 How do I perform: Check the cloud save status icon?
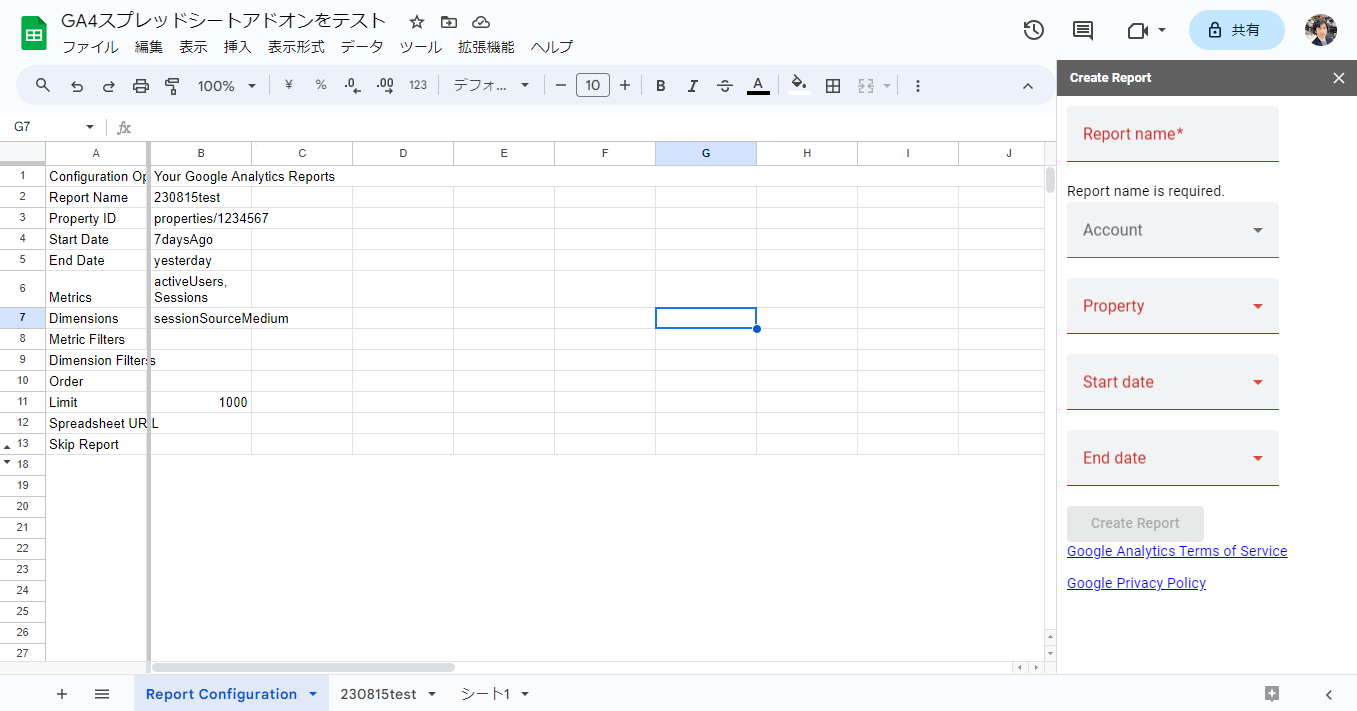click(481, 22)
